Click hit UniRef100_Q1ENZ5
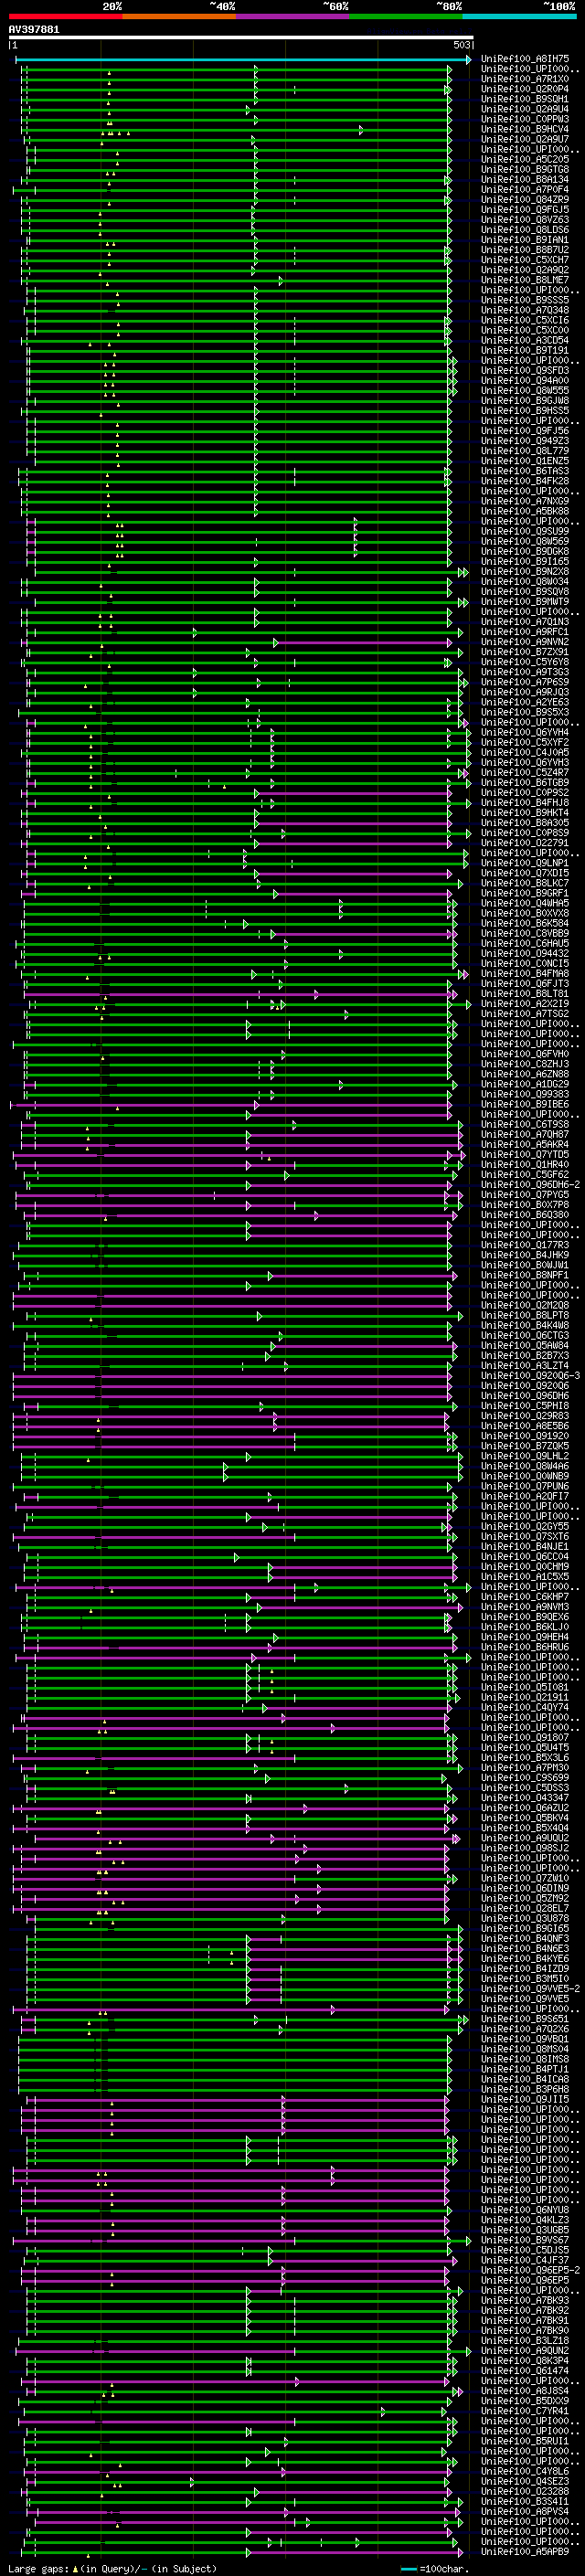This screenshot has width=585, height=2576. [x=525, y=461]
